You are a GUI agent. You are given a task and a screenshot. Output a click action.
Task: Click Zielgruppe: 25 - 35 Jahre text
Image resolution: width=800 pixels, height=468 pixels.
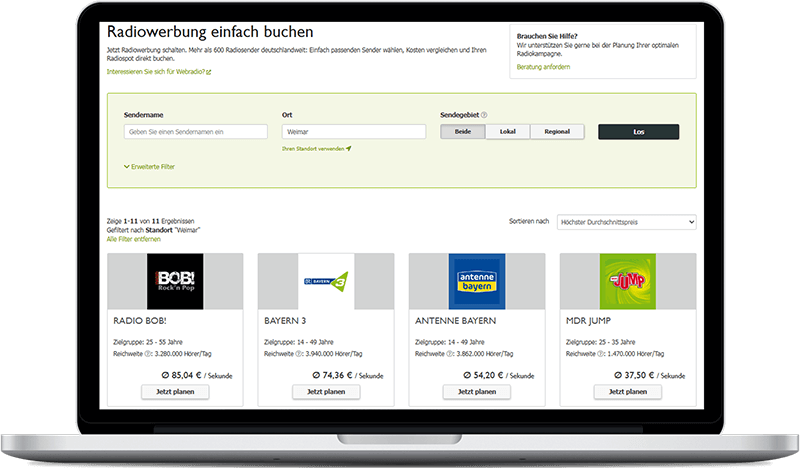601,342
